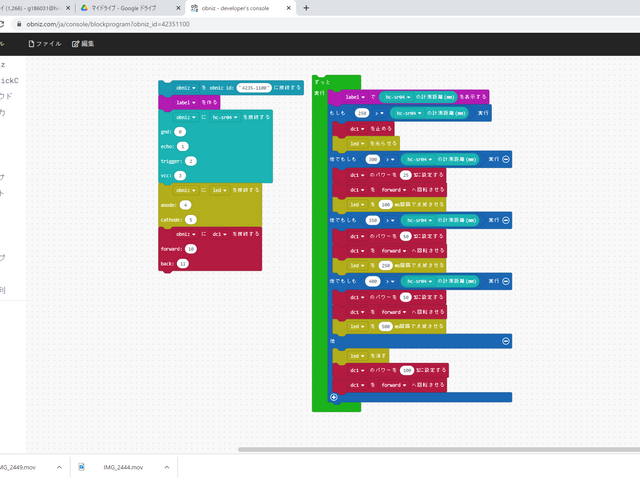The image size is (640, 480).
Task: Remove the 300 condition branch with its minus icon
Action: click(506, 159)
